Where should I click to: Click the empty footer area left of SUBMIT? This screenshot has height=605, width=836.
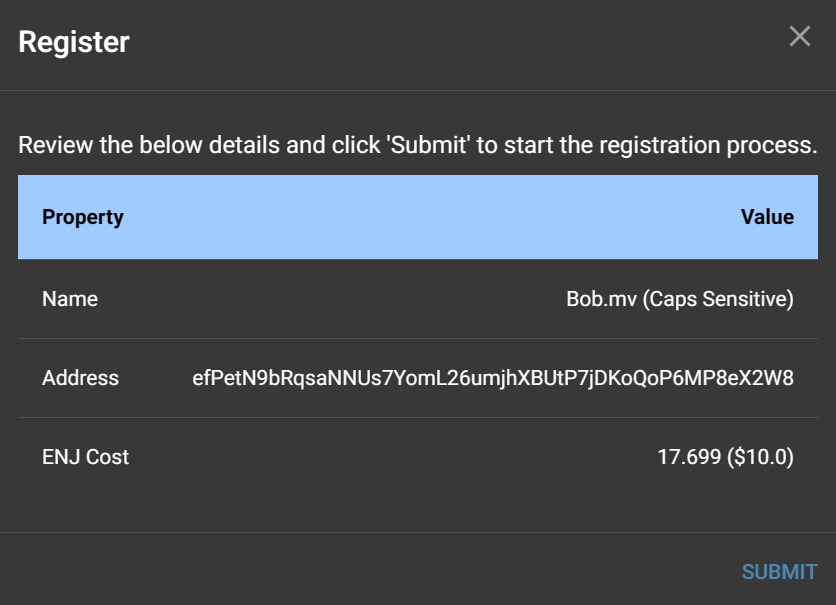click(350, 570)
